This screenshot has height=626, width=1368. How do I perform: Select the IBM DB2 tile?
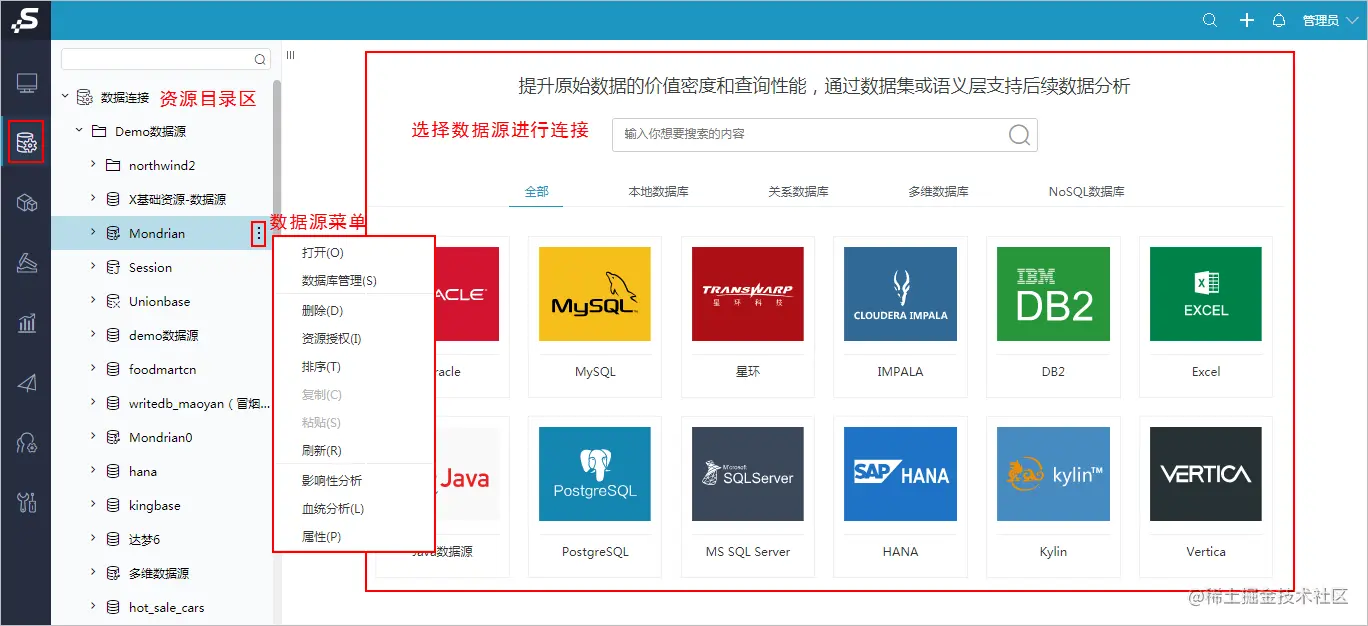(1053, 317)
